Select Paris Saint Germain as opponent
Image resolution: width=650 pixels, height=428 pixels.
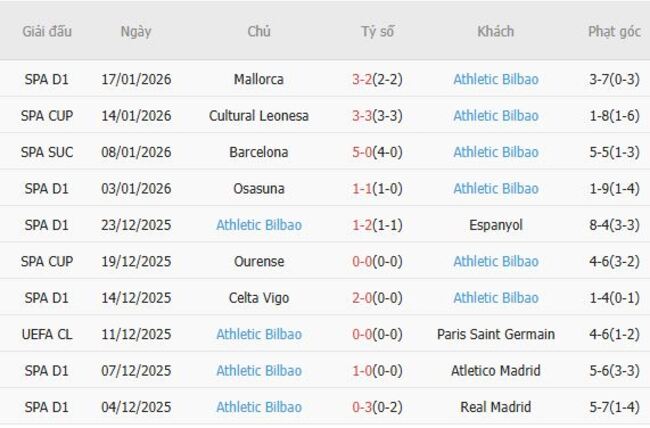click(495, 334)
